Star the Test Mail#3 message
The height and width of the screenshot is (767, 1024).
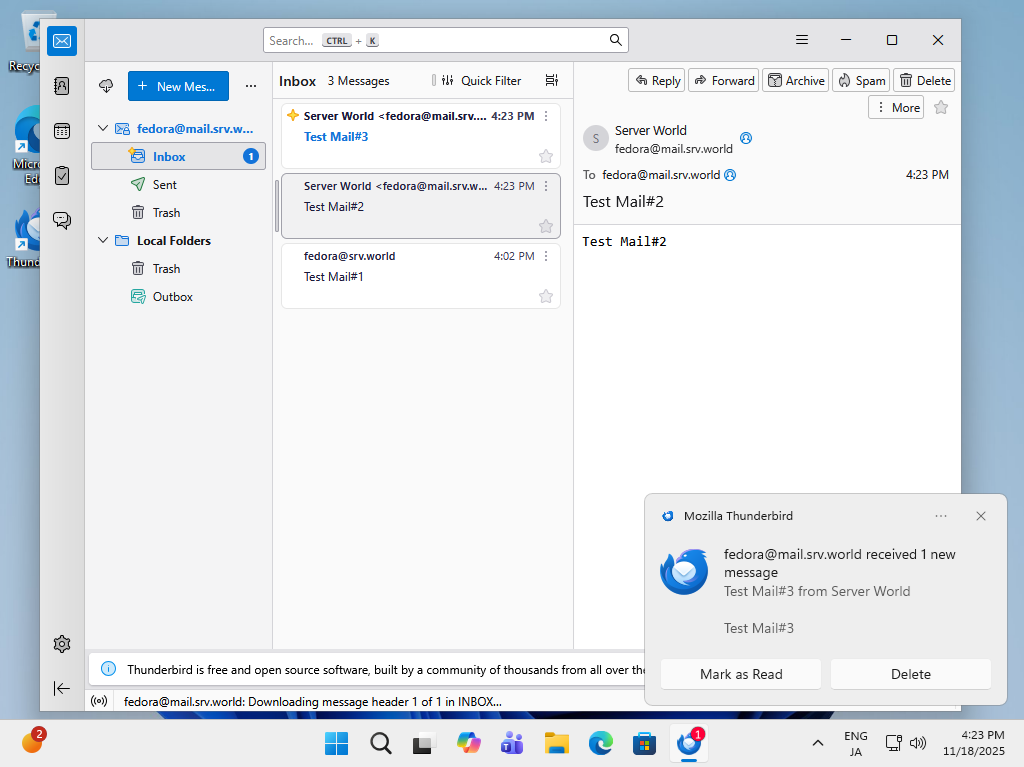pyautogui.click(x=546, y=156)
